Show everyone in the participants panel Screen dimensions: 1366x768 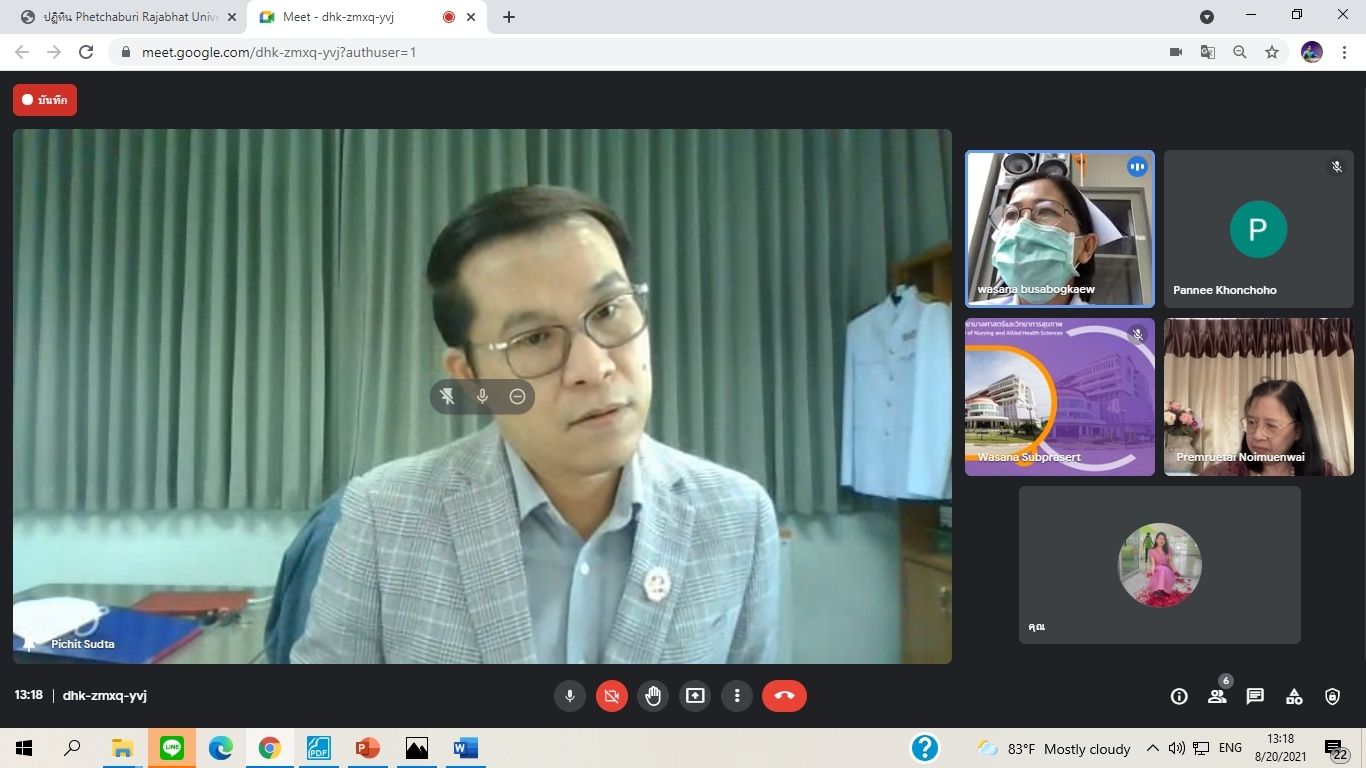(1217, 696)
